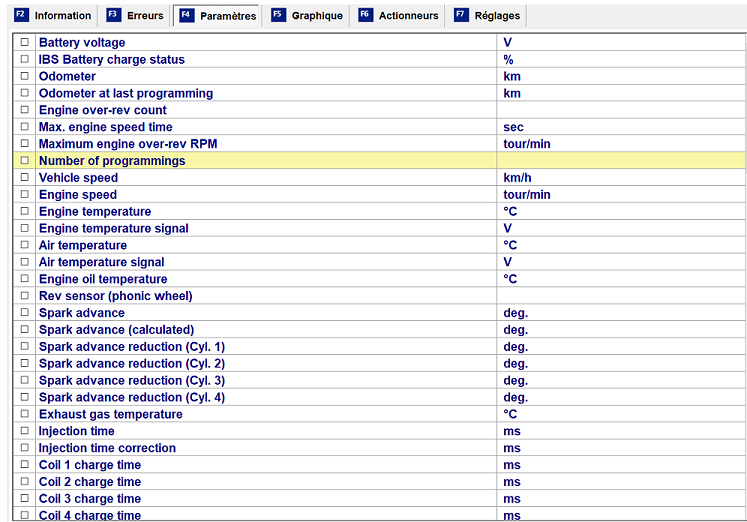
Task: Click the F4 icon beside Paramètres
Action: (186, 15)
